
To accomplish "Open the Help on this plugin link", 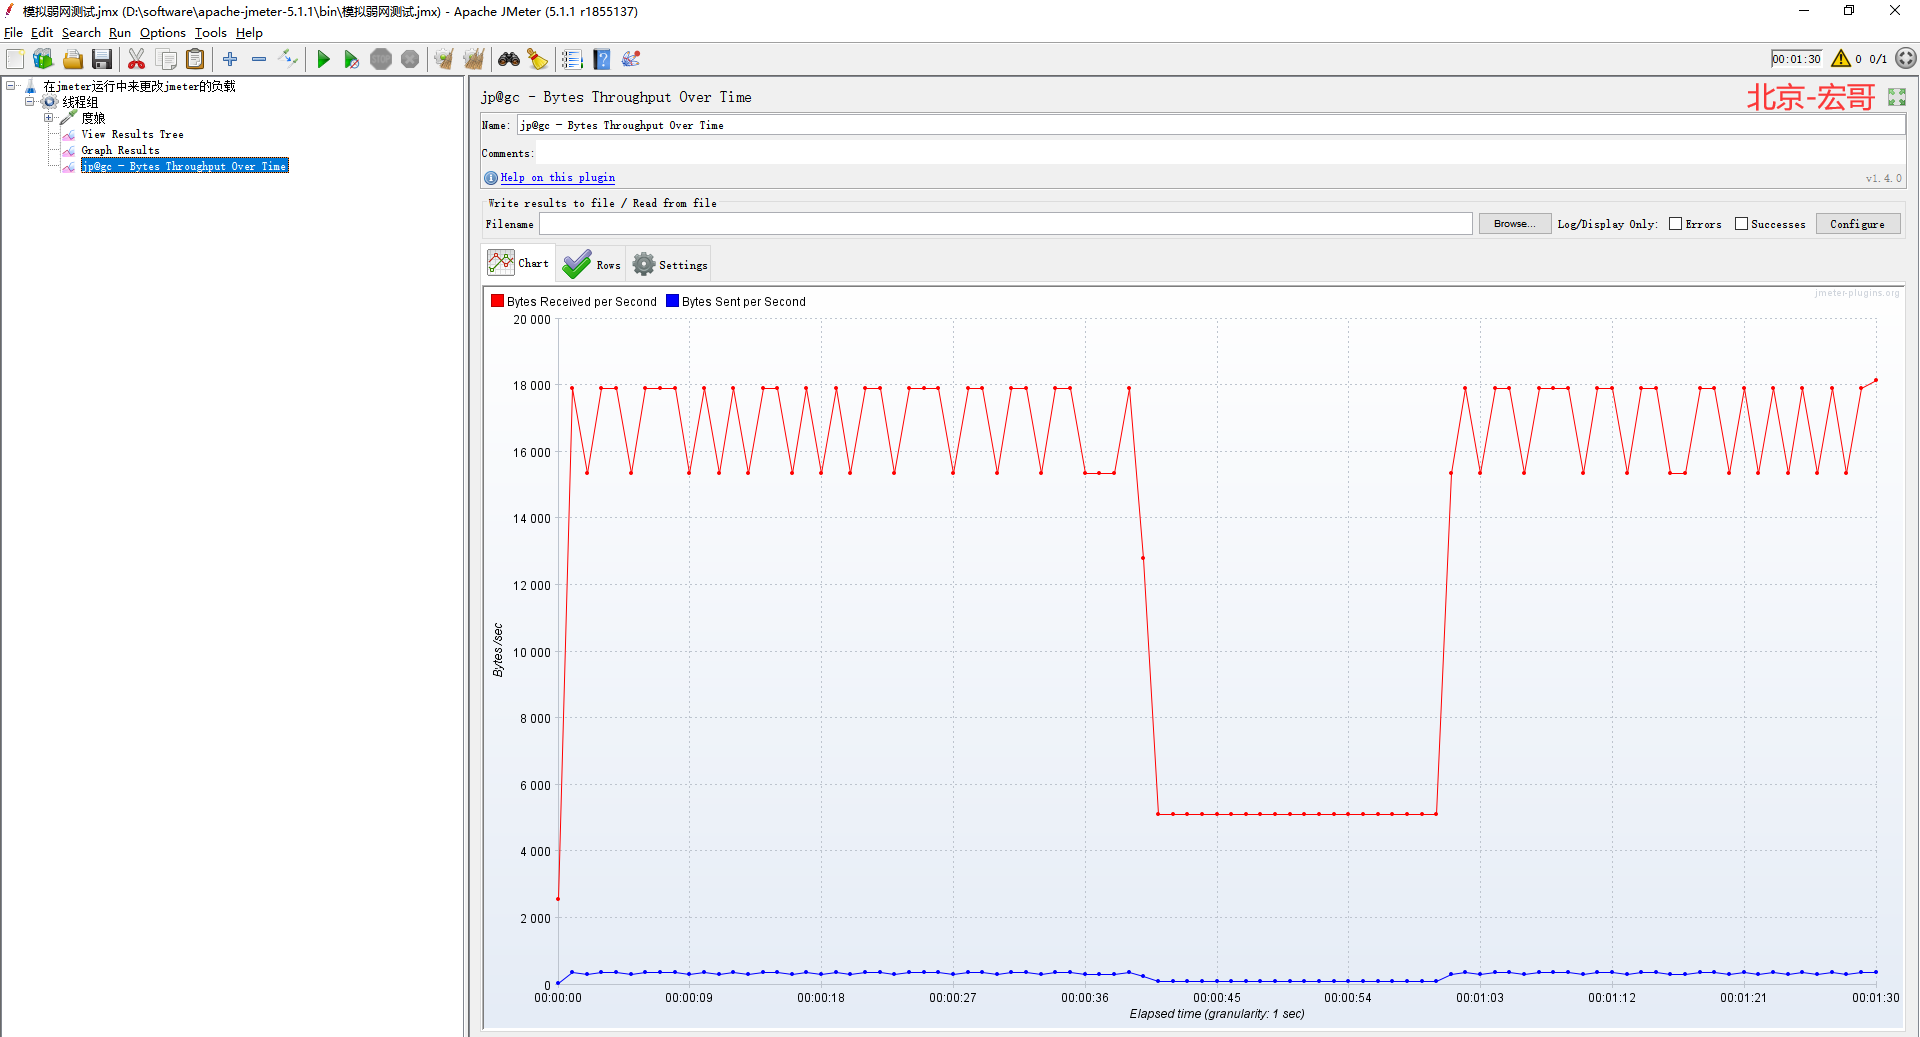I will pyautogui.click(x=558, y=178).
